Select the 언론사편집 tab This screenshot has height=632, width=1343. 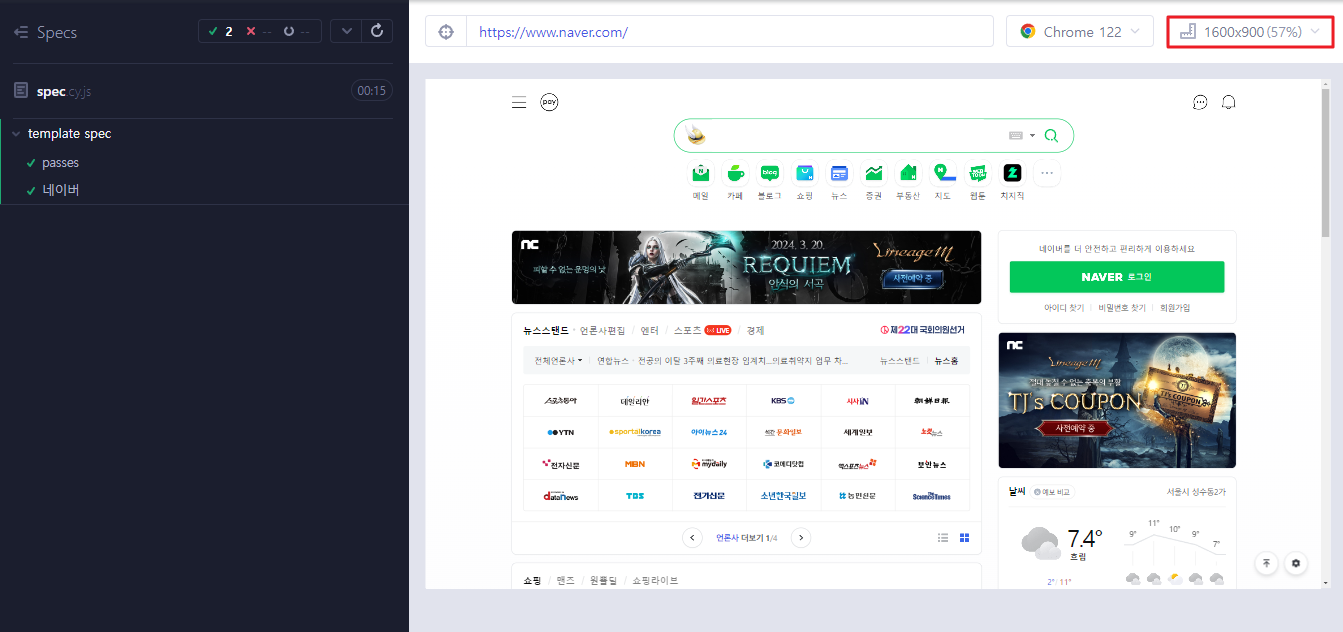click(x=603, y=330)
